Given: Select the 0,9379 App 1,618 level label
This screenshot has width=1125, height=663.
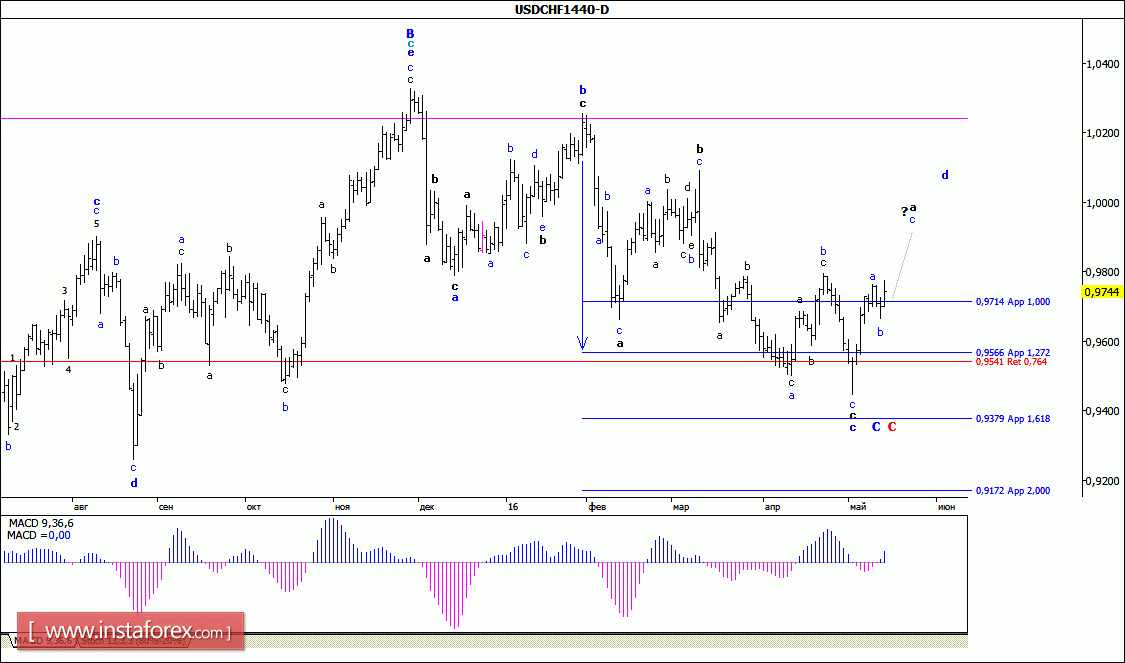Looking at the screenshot, I should coord(1012,419).
